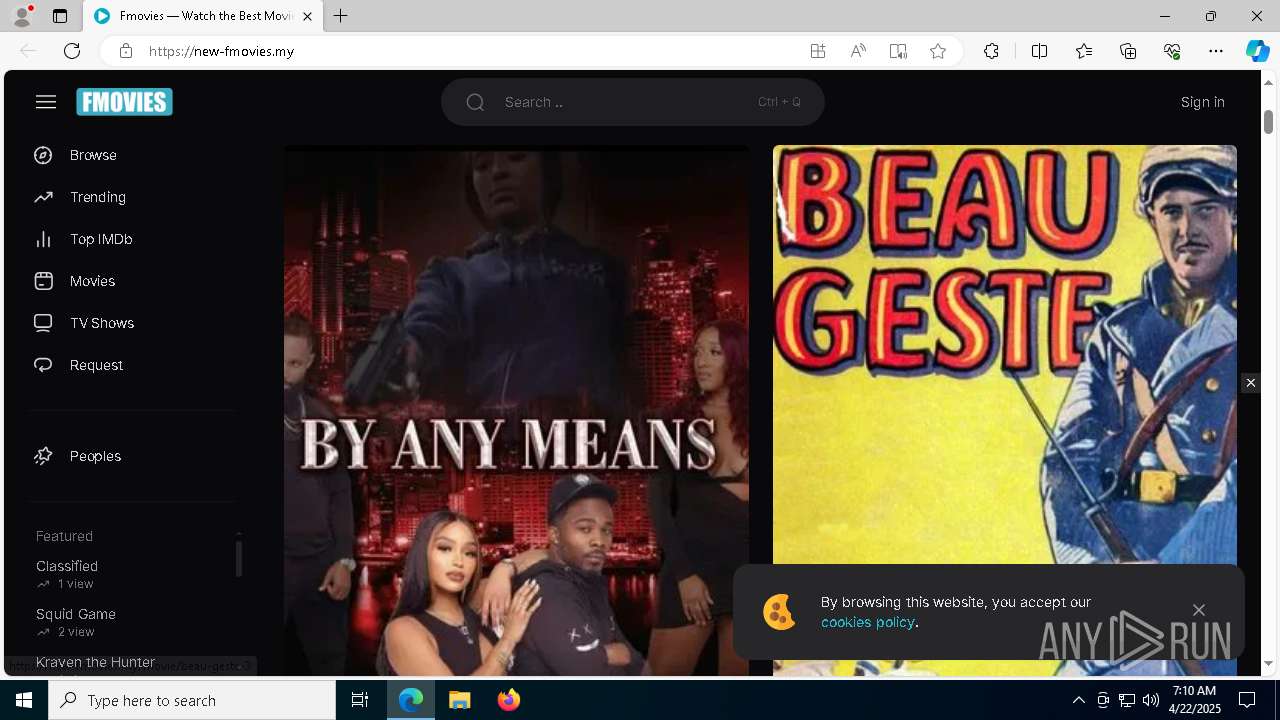Click the browser back arrow
This screenshot has height=720, width=1280.
[x=28, y=51]
